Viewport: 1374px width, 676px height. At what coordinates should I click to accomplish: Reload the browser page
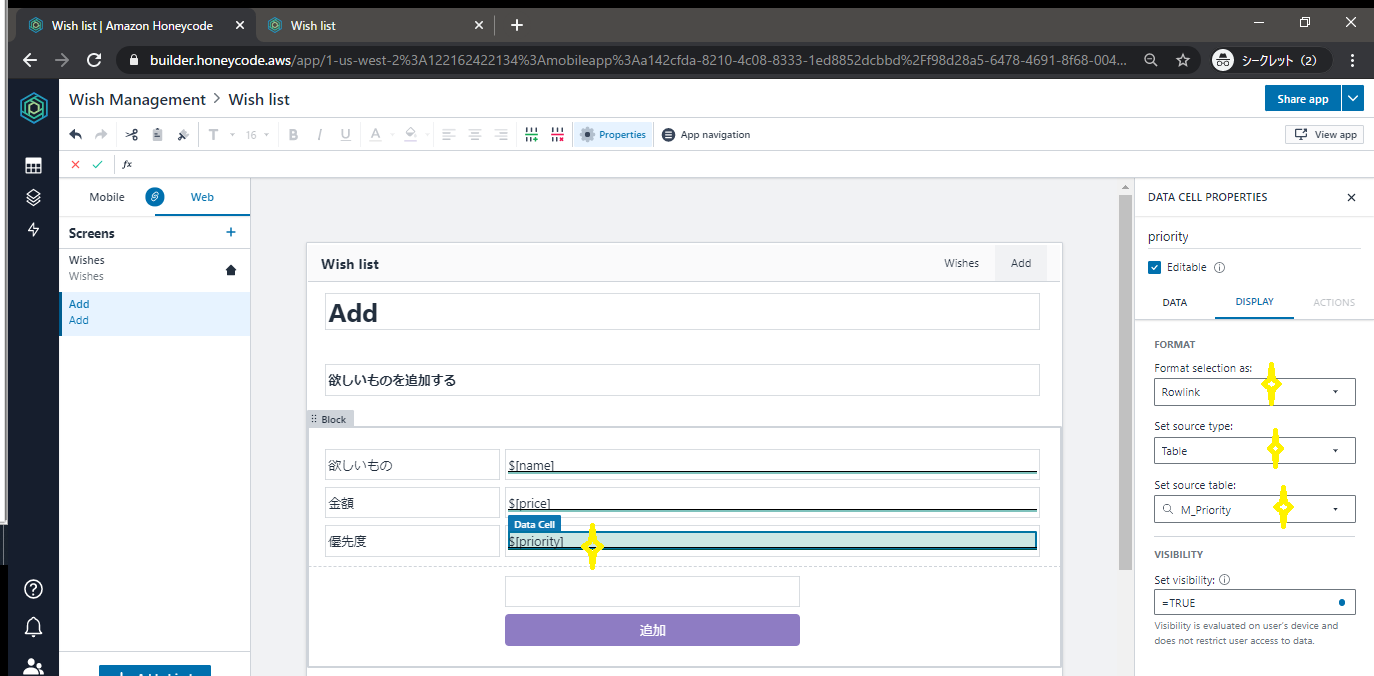(x=94, y=60)
